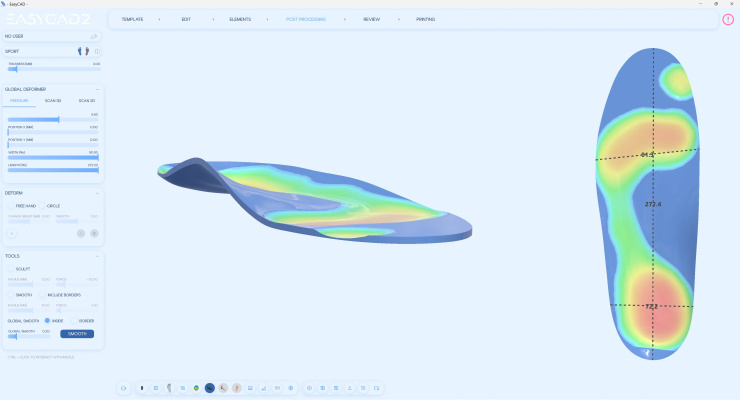
Task: Click the foot selection icon beside Sport
Action: (x=82, y=51)
